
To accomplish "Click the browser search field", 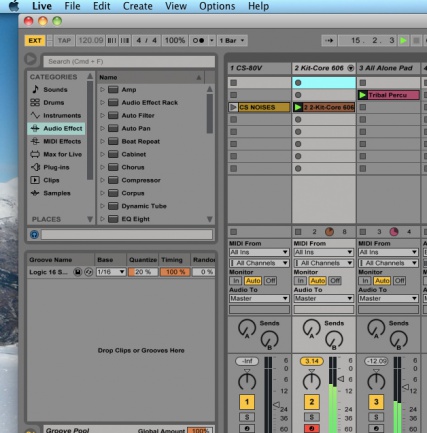I will 129,61.
